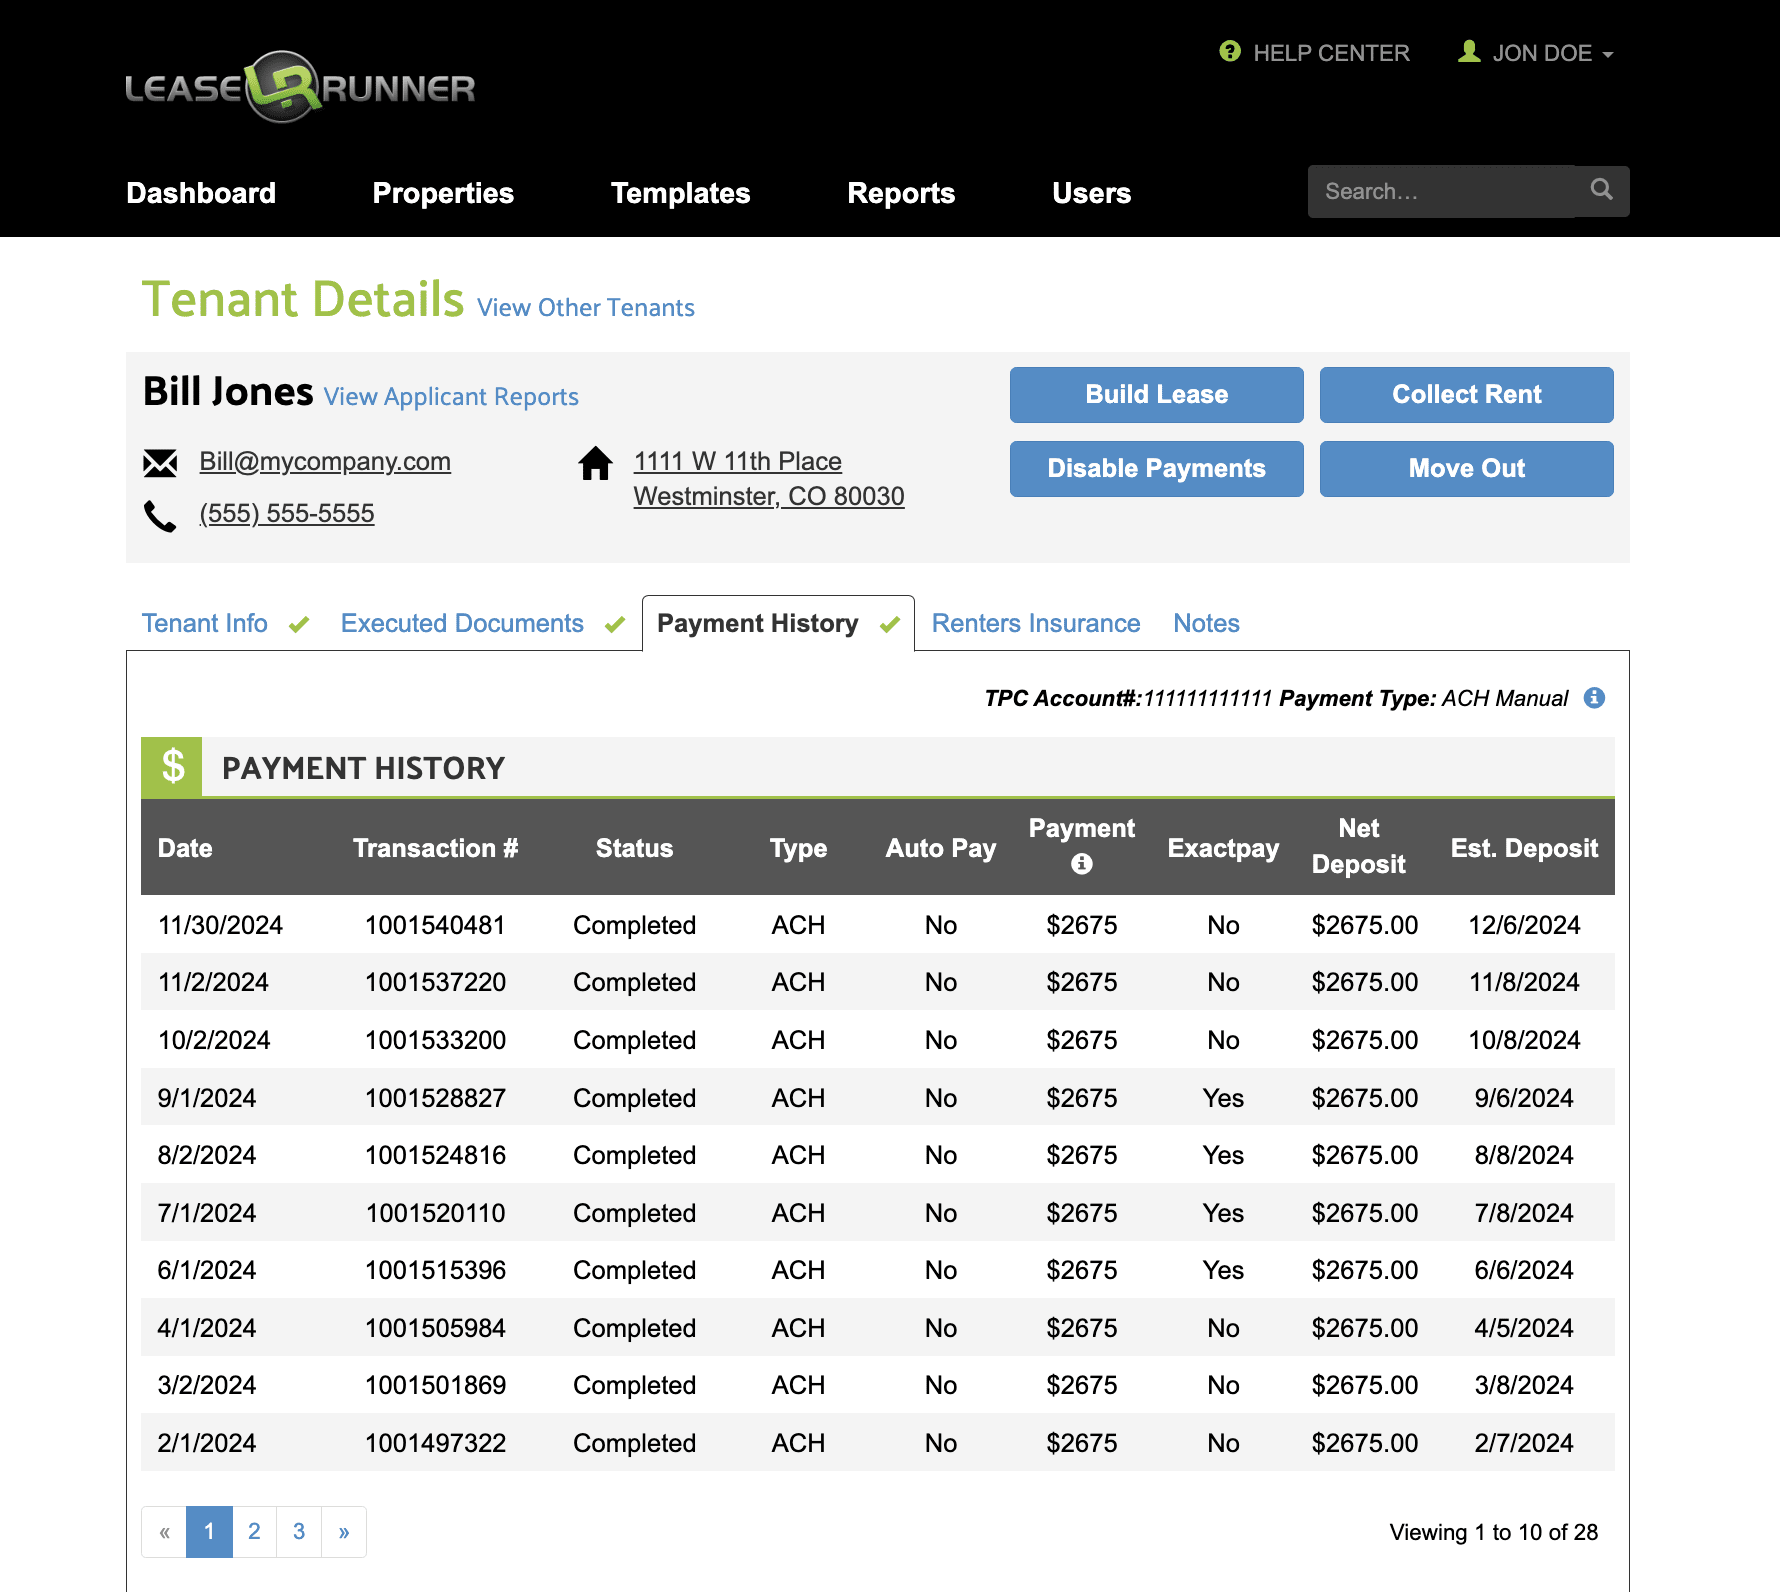The image size is (1780, 1592).
Task: Click the search magnifier icon
Action: point(1601,189)
